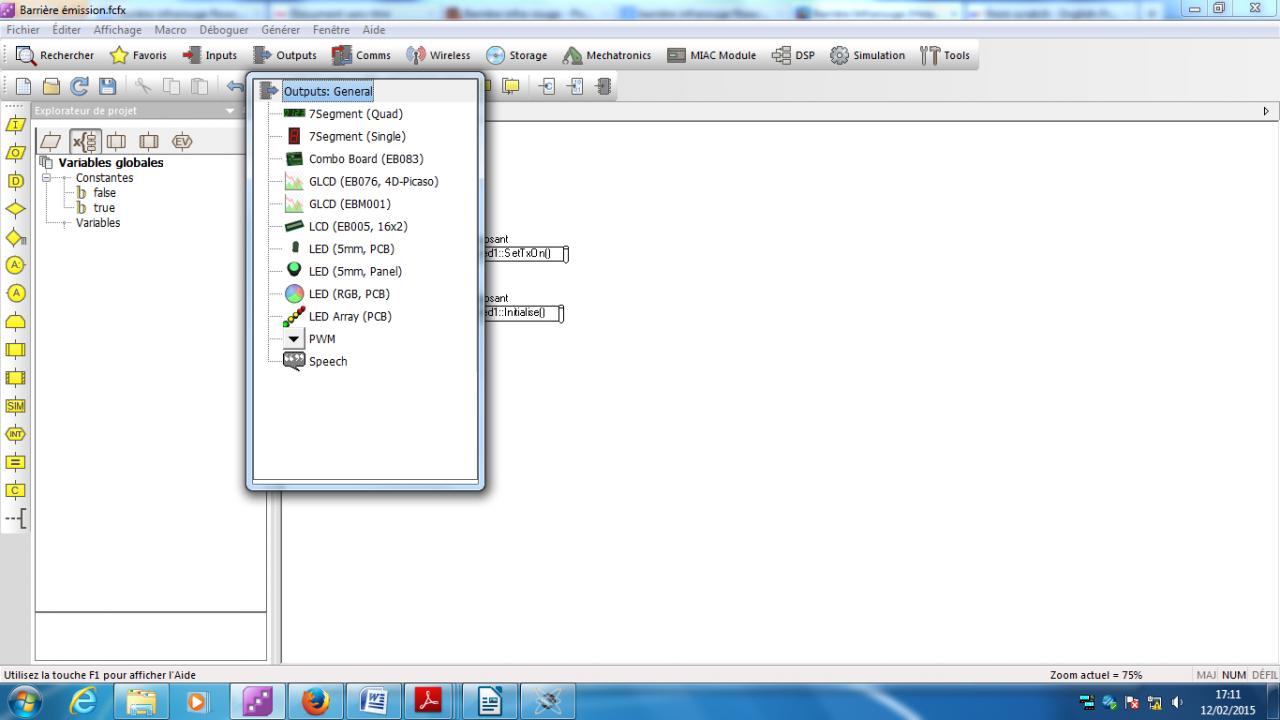This screenshot has width=1280, height=720.
Task: Save the project with the floppy icon
Action: tap(107, 87)
